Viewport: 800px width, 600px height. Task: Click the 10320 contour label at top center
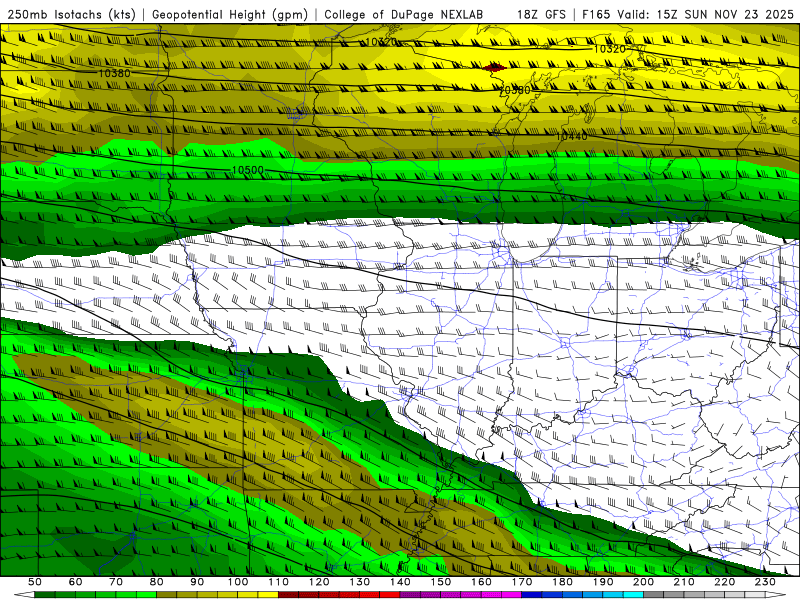click(381, 42)
